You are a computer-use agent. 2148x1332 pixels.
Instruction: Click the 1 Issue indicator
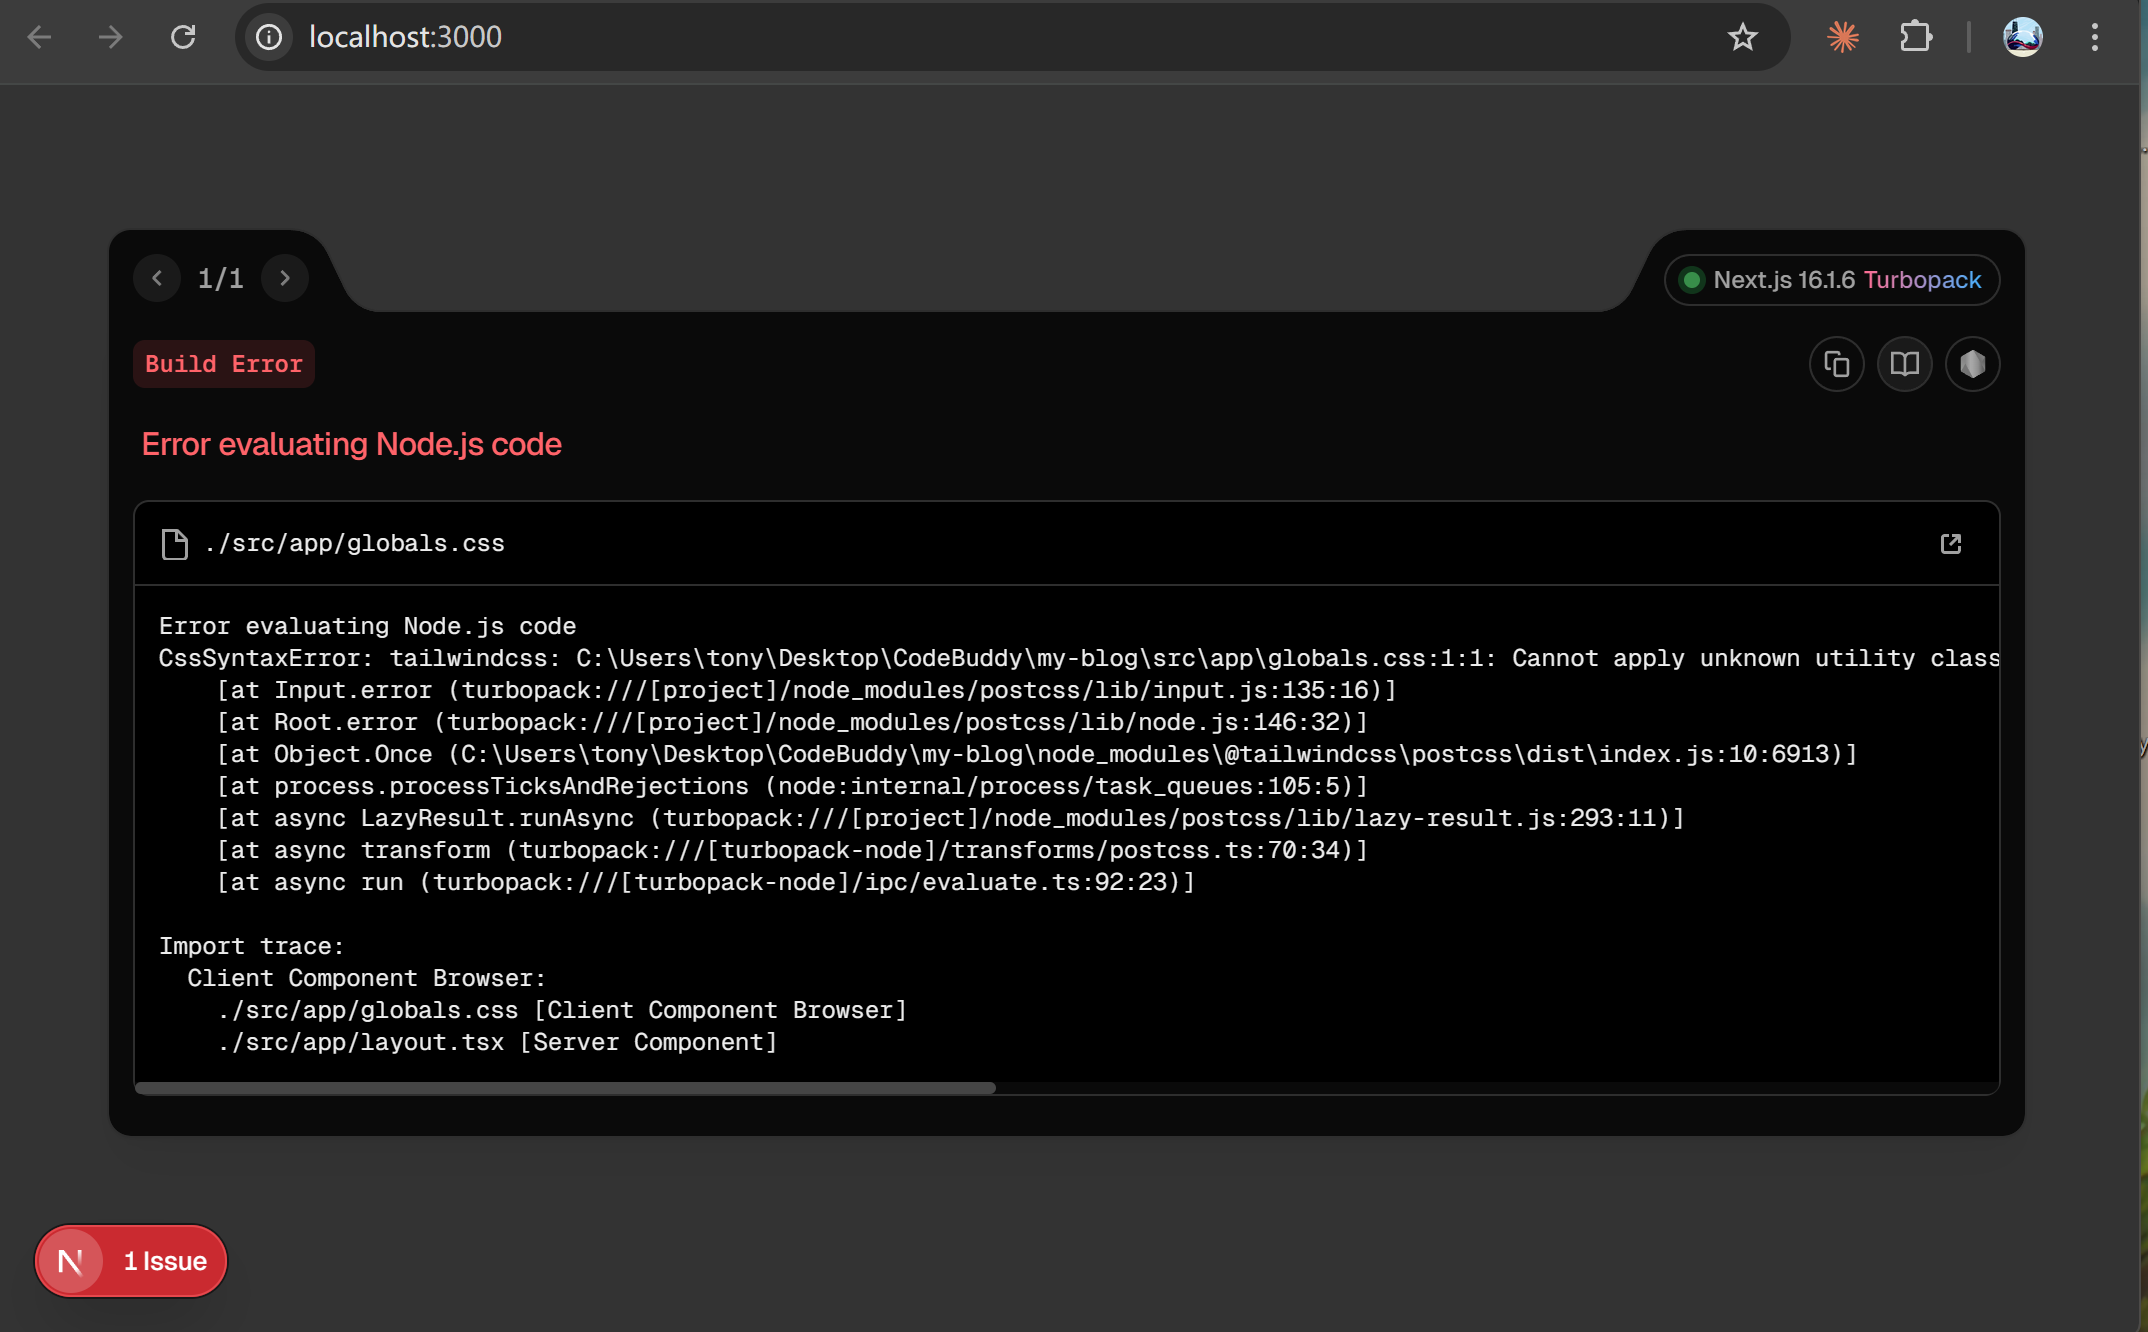pos(165,1261)
